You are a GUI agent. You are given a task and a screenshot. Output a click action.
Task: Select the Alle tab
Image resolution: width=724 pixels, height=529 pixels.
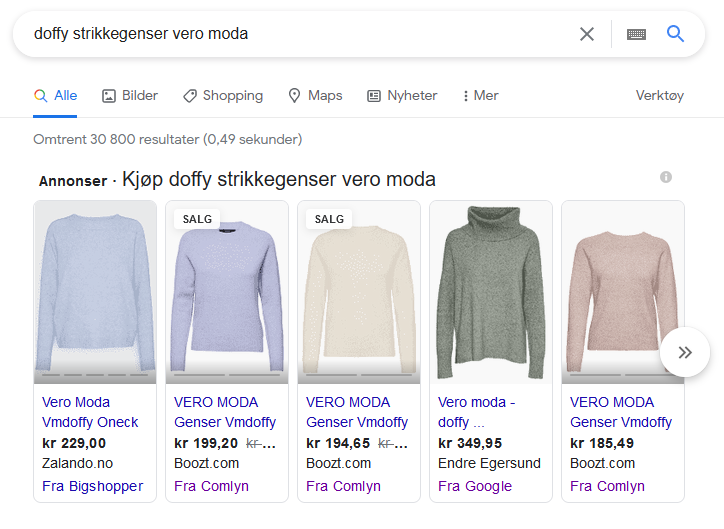(55, 96)
